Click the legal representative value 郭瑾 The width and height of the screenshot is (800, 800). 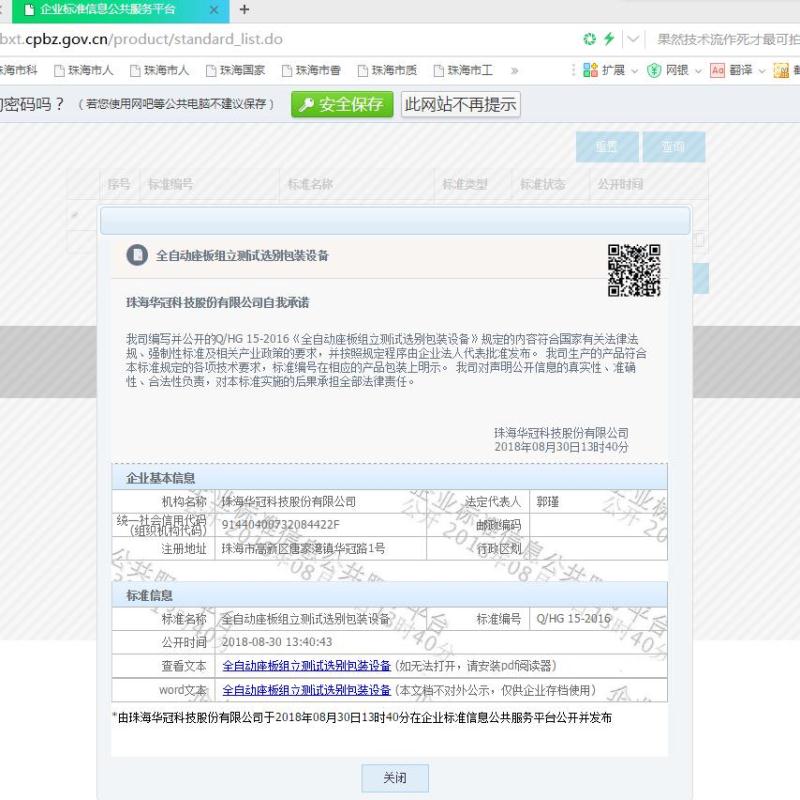click(547, 502)
